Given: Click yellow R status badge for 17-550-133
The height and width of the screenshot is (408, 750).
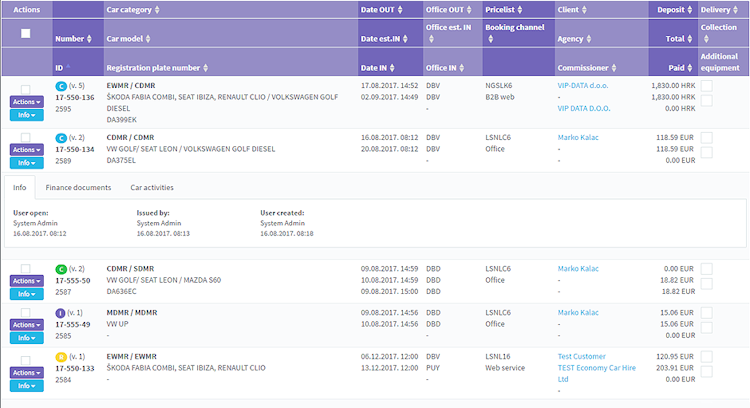Looking at the screenshot, I should click(x=61, y=357).
